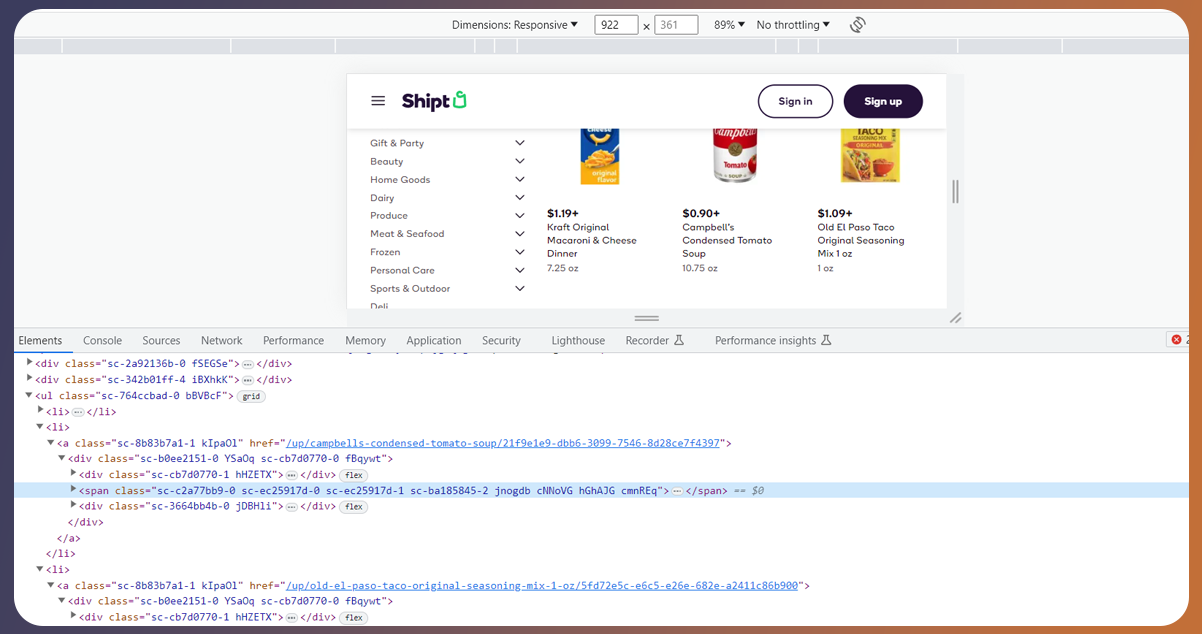1202x634 pixels.
Task: Switch to the Console tab
Action: tap(102, 340)
